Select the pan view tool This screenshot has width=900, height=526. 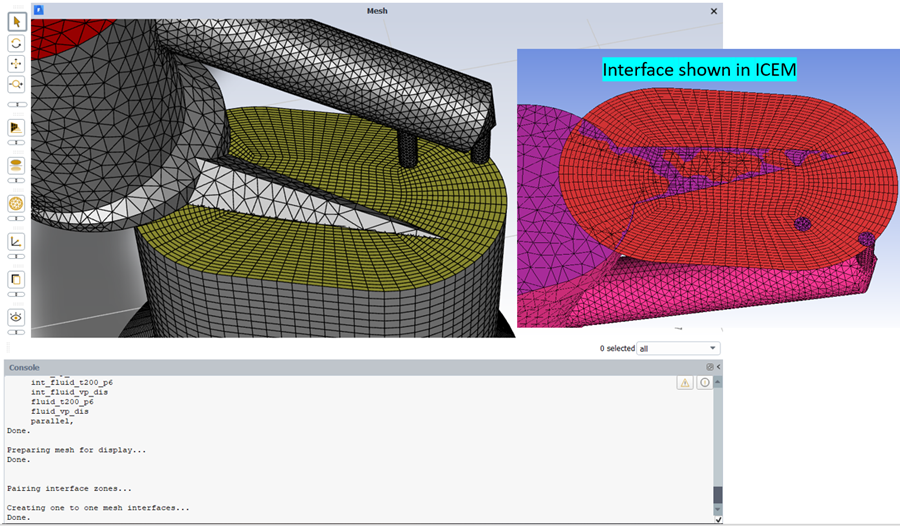17,64
